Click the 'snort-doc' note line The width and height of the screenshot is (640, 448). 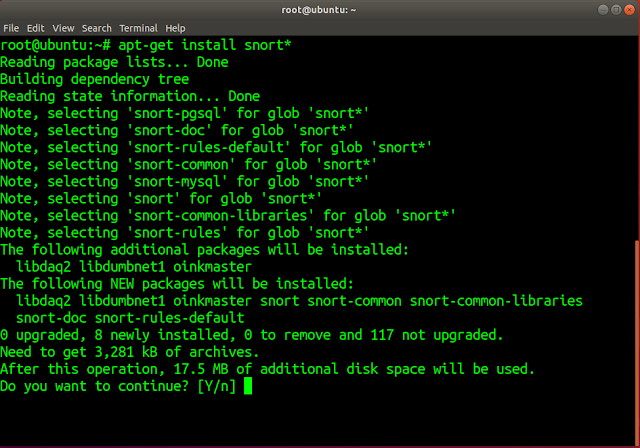[177, 131]
